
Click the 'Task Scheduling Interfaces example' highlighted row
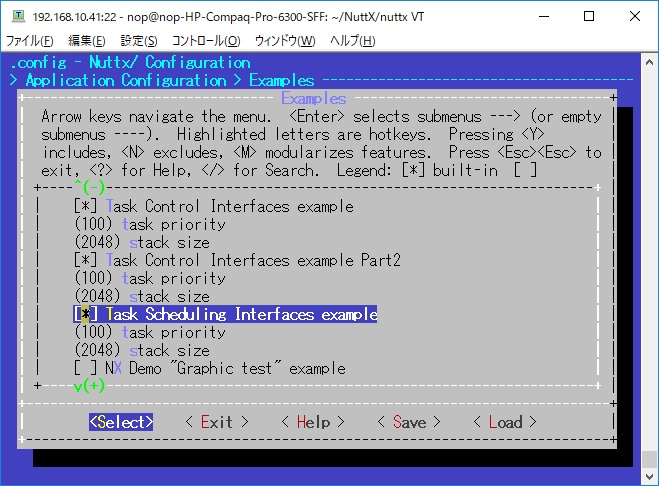tap(225, 314)
